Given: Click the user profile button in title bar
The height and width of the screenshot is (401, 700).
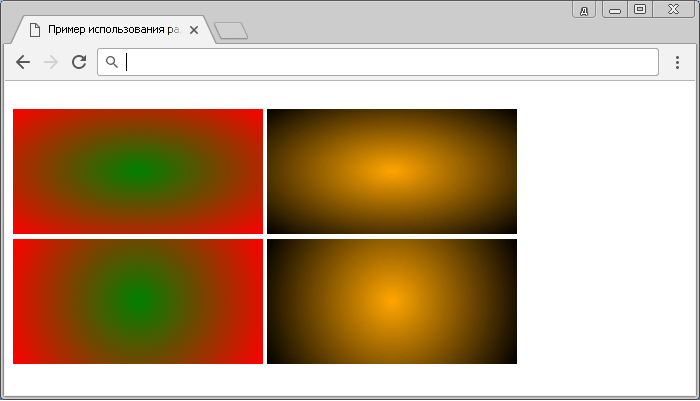Looking at the screenshot, I should coord(584,10).
